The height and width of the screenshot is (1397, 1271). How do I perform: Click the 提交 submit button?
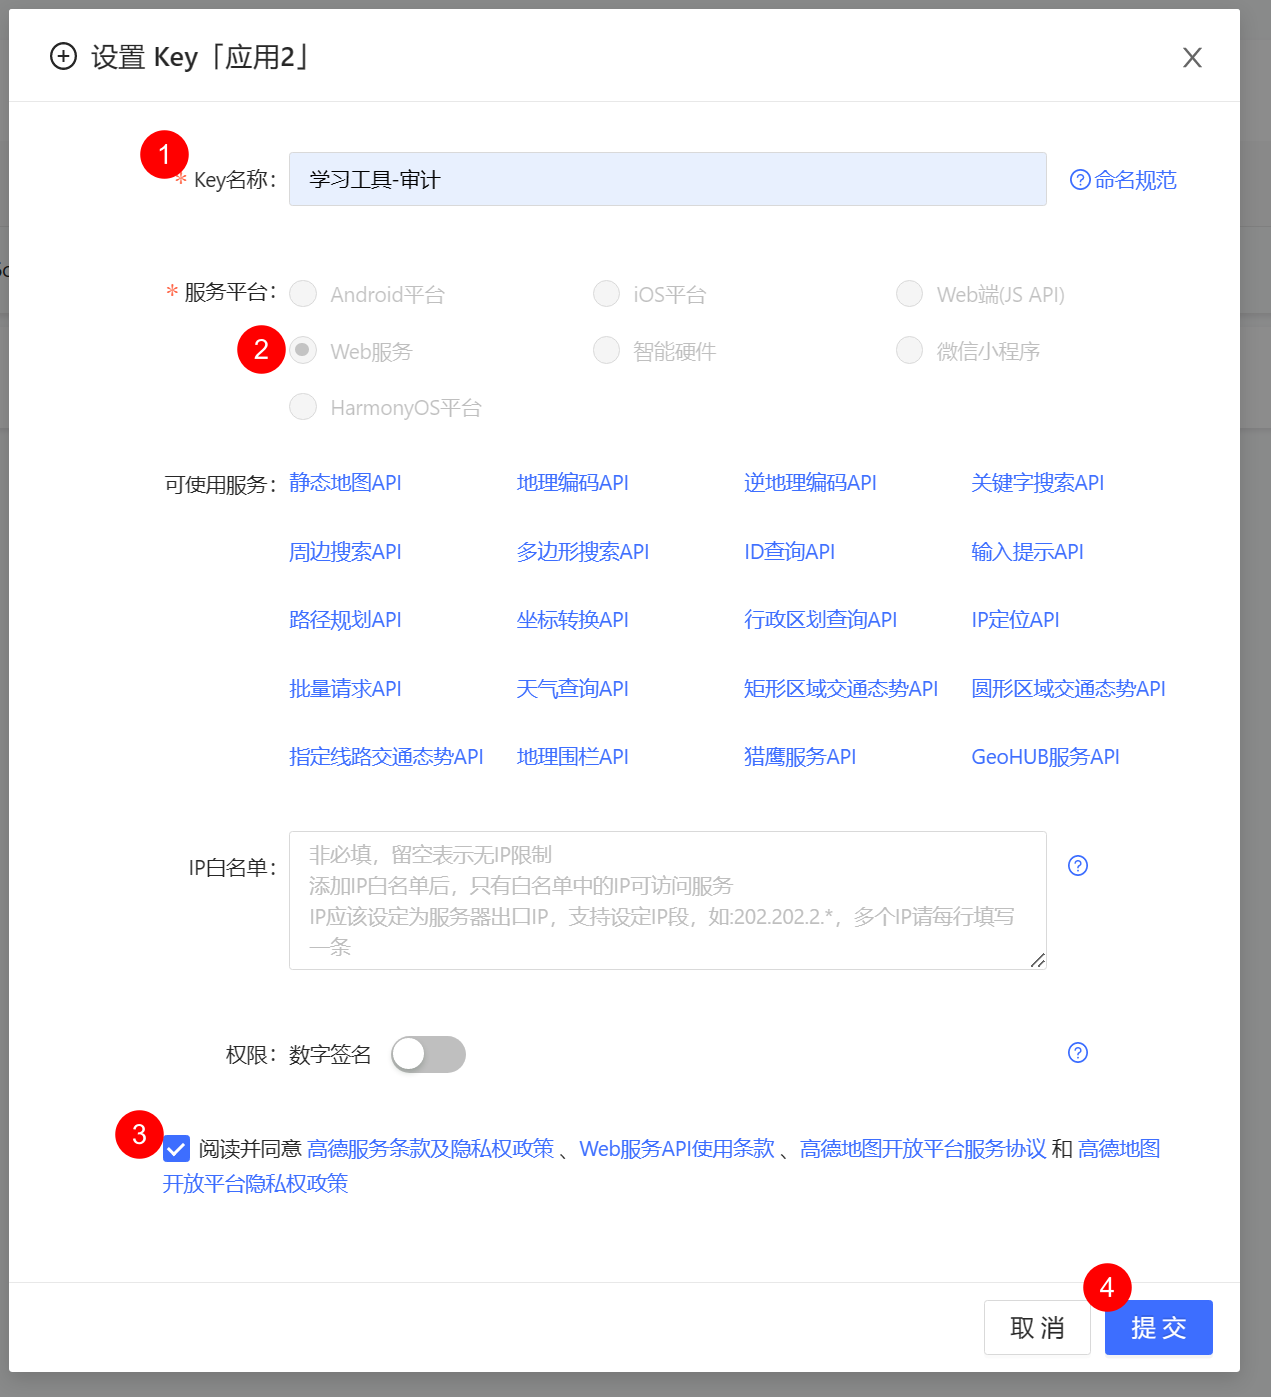(1158, 1327)
